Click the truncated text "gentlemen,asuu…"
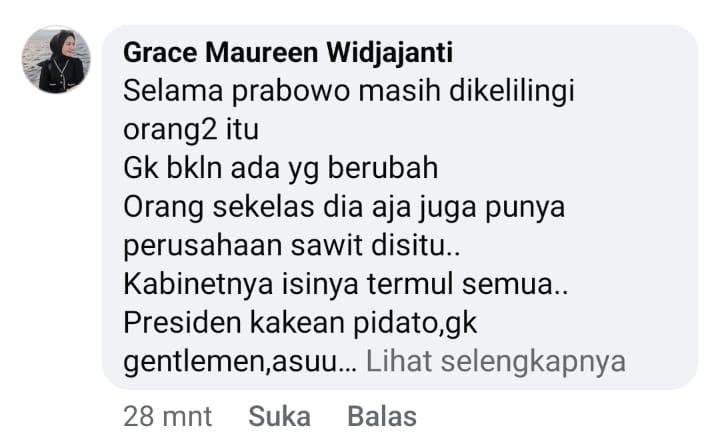 coord(240,362)
